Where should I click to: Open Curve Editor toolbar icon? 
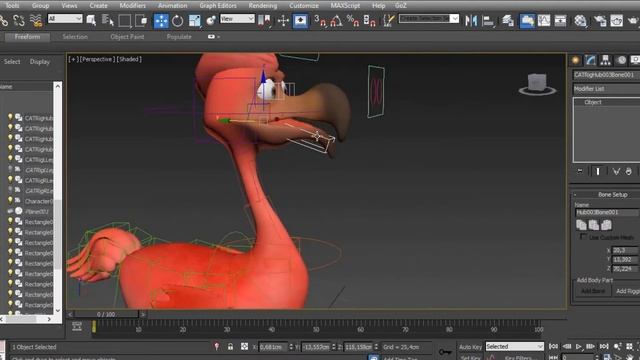pos(544,20)
